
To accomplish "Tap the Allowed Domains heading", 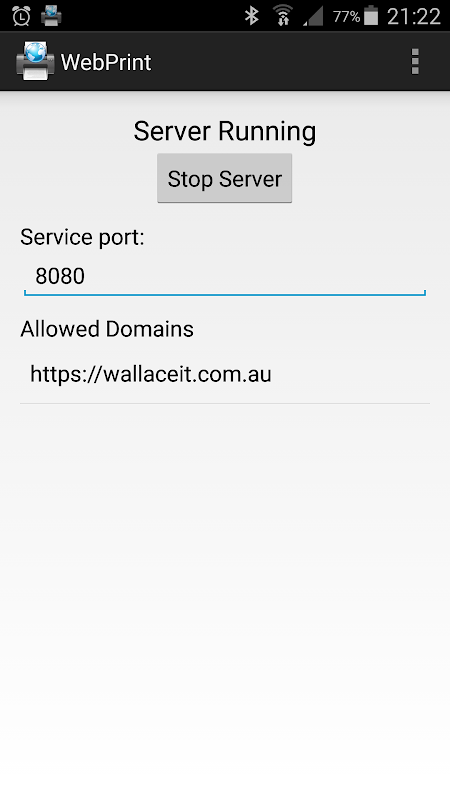I will [107, 329].
